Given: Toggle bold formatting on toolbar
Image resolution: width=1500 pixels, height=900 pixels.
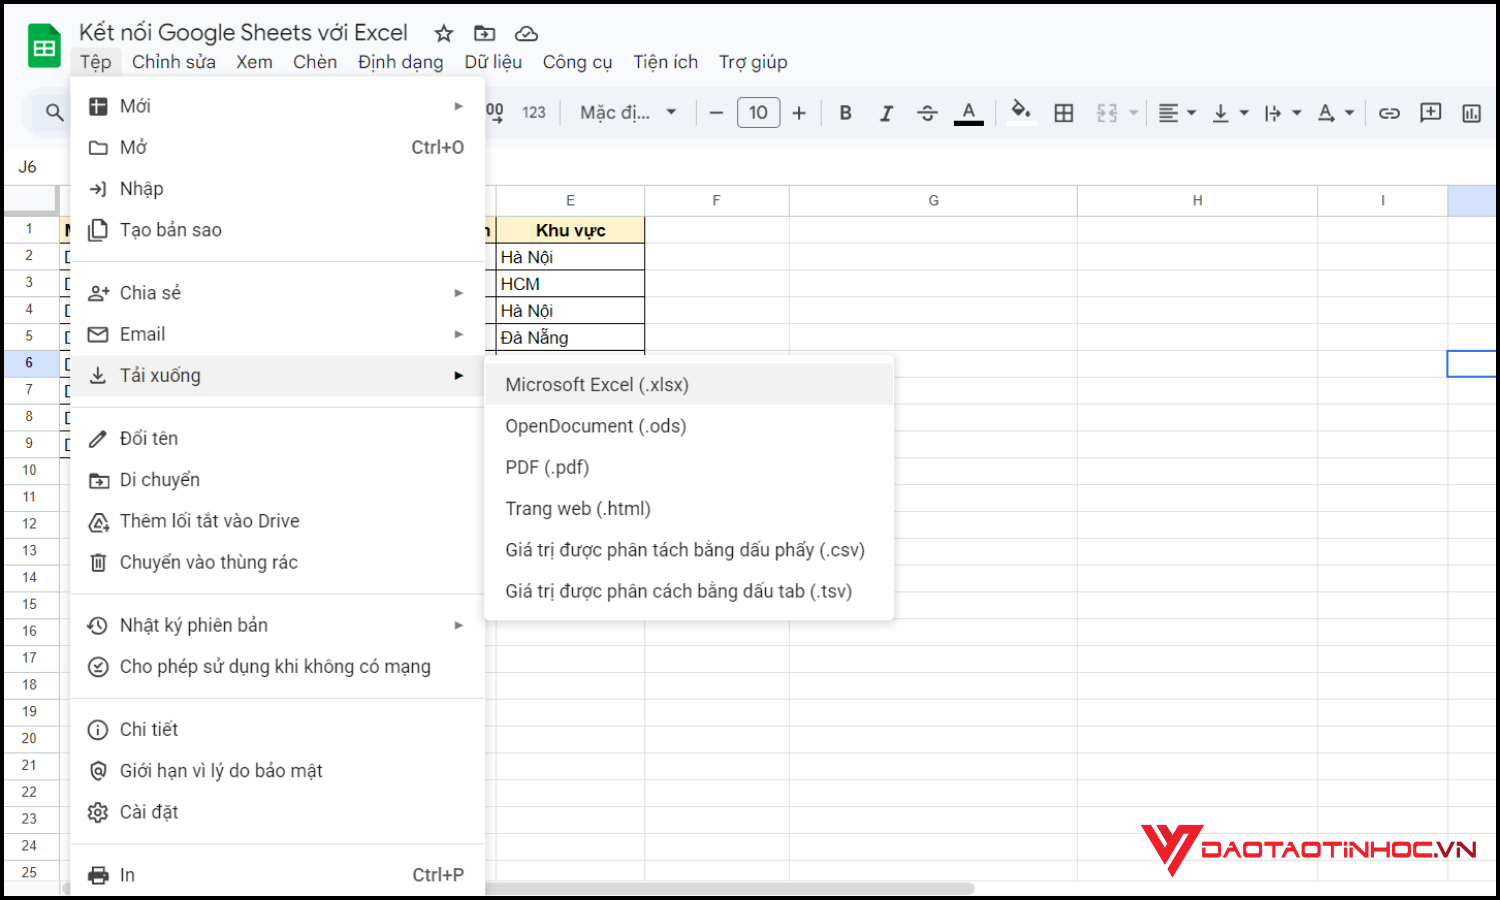Looking at the screenshot, I should (x=845, y=112).
